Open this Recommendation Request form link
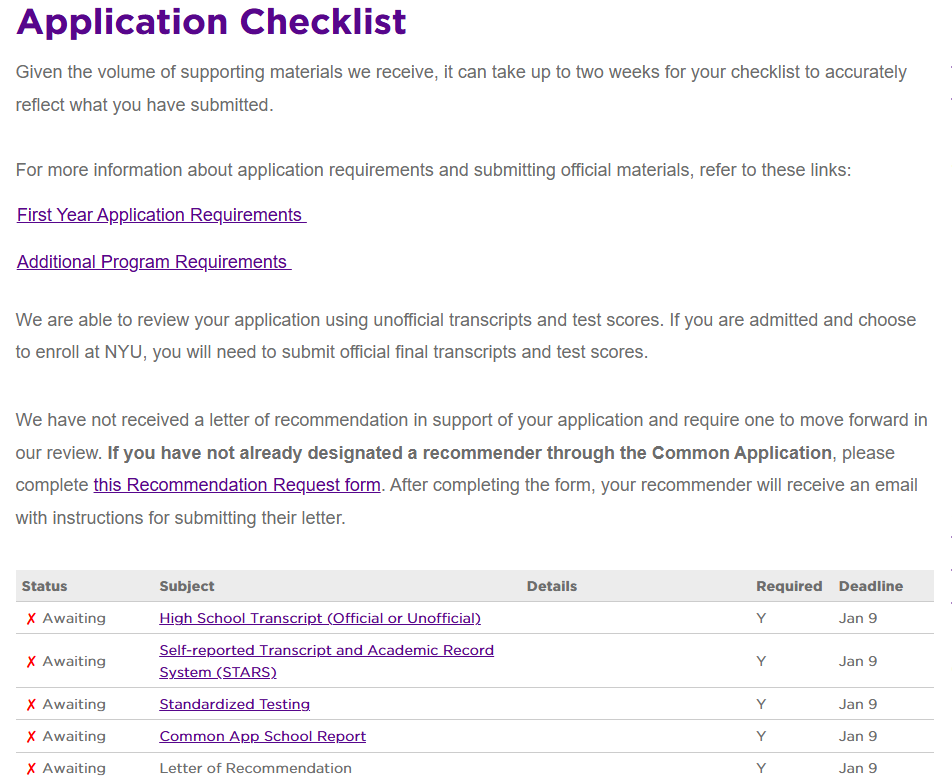952x781 pixels. pos(237,485)
